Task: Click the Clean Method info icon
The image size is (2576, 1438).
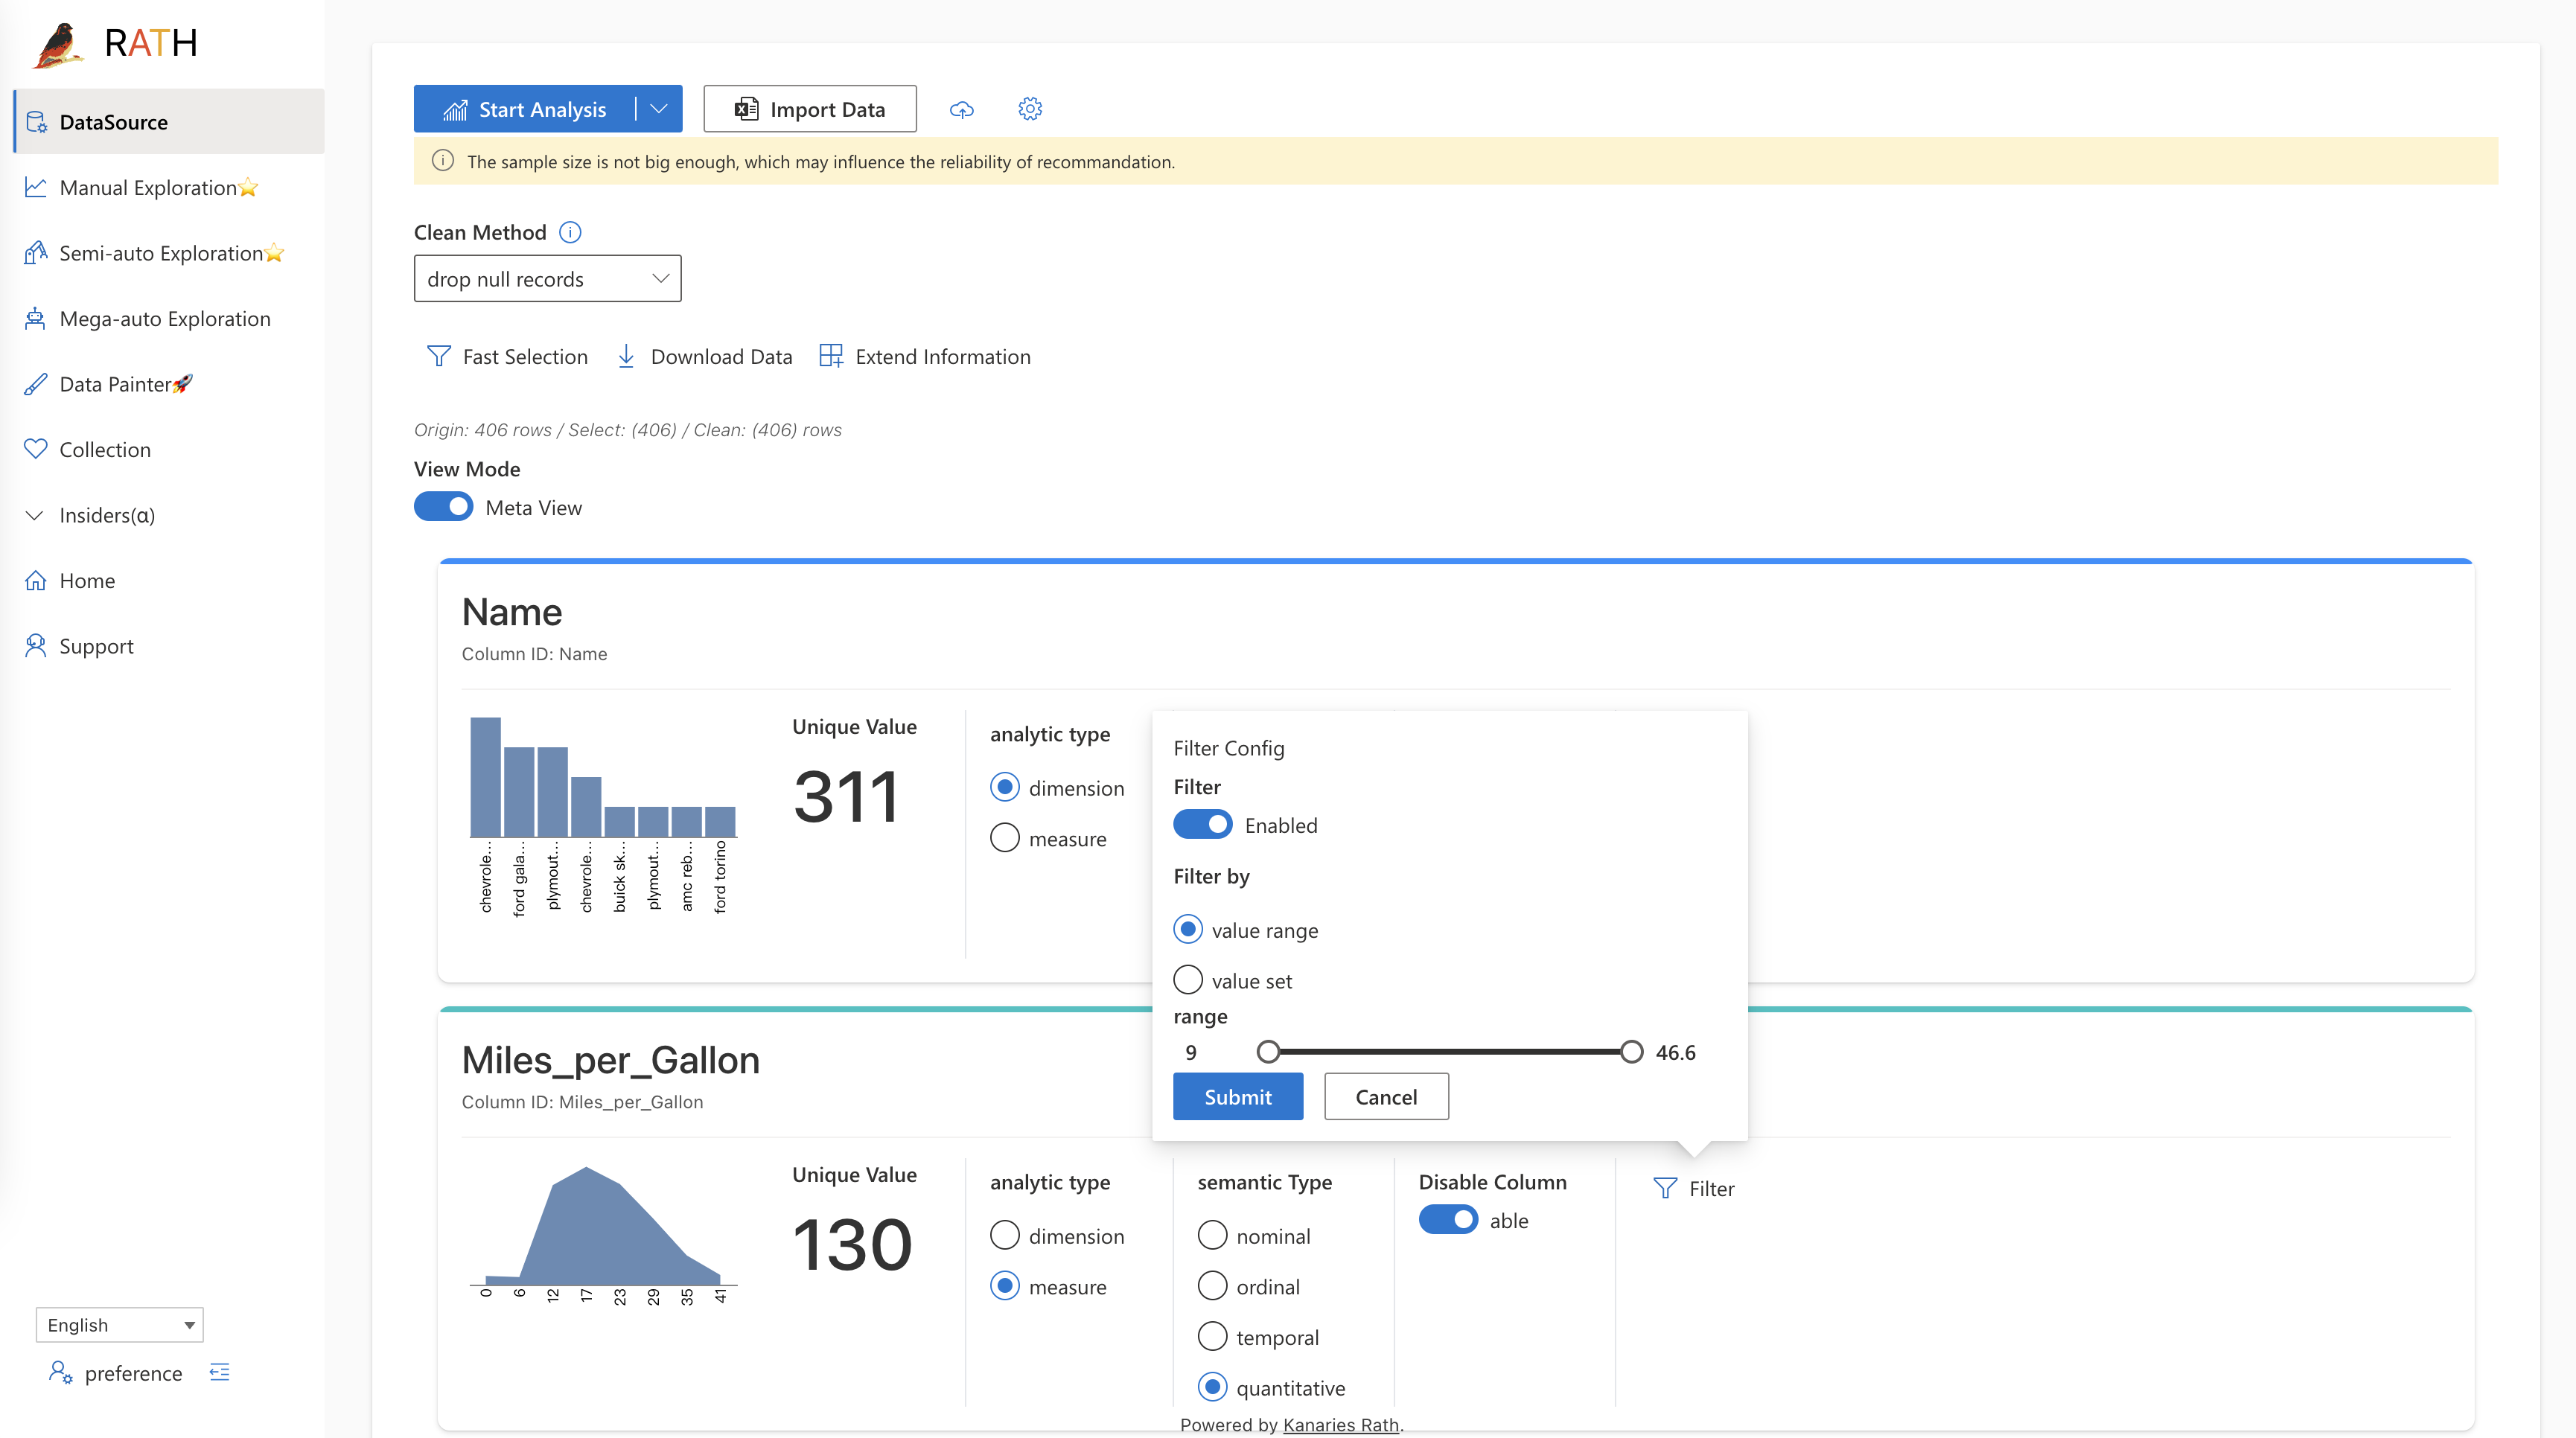Action: click(x=570, y=232)
